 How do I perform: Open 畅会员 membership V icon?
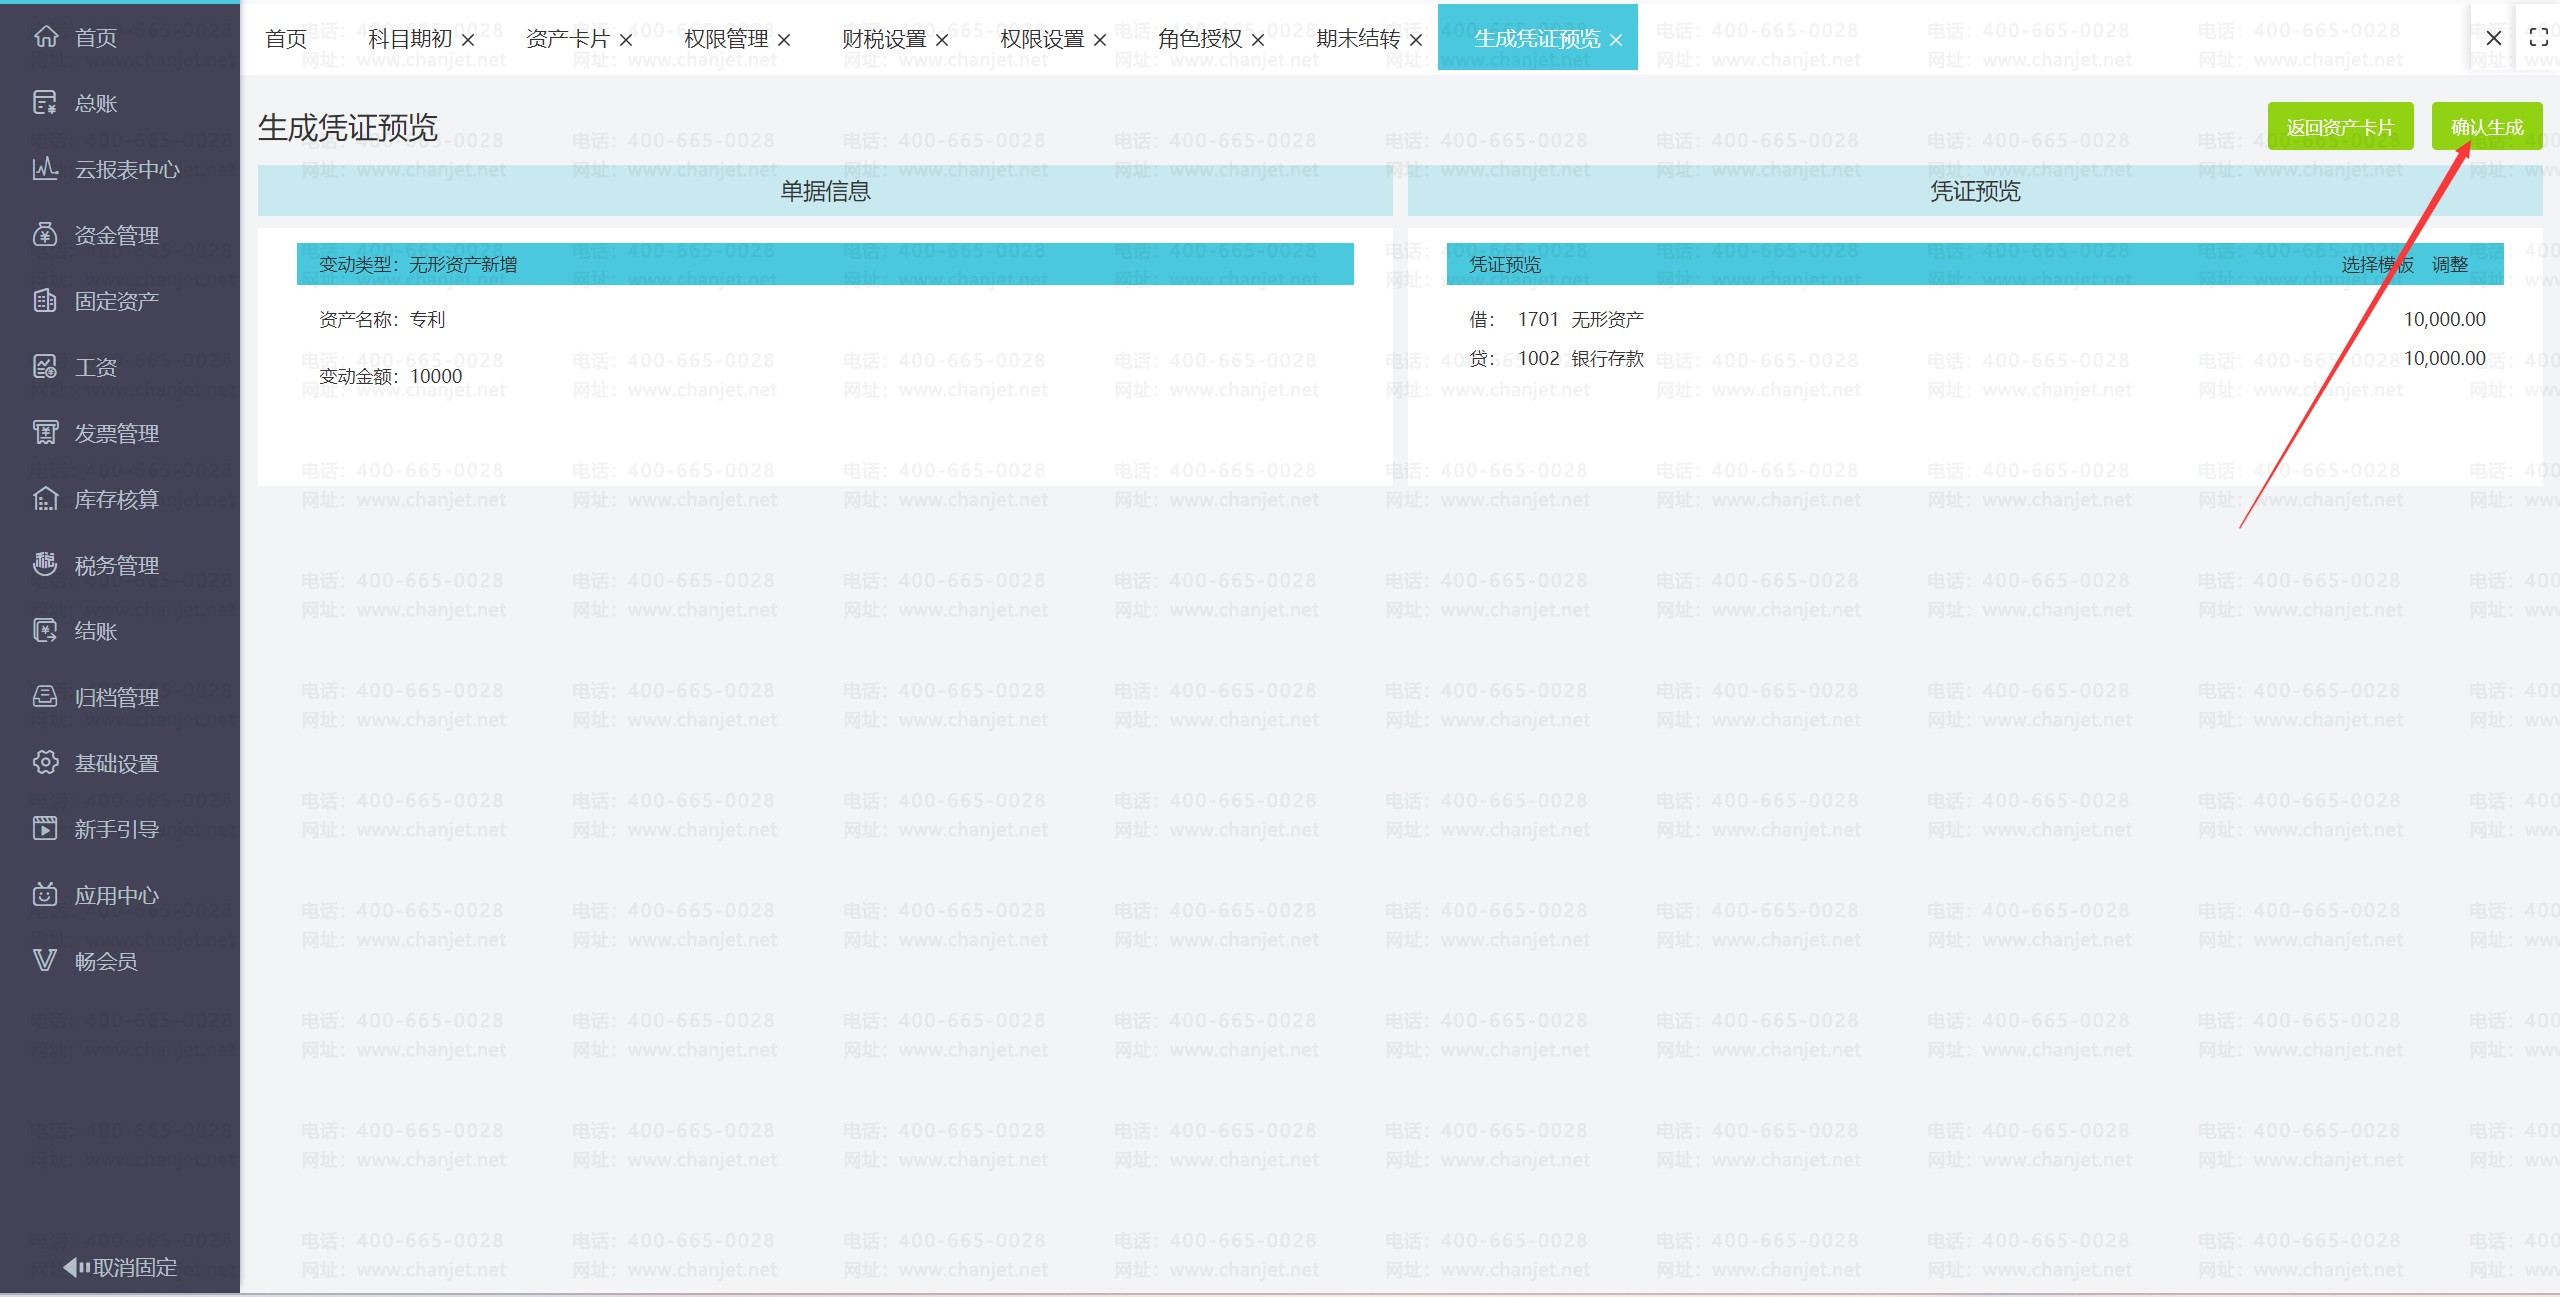(x=45, y=961)
